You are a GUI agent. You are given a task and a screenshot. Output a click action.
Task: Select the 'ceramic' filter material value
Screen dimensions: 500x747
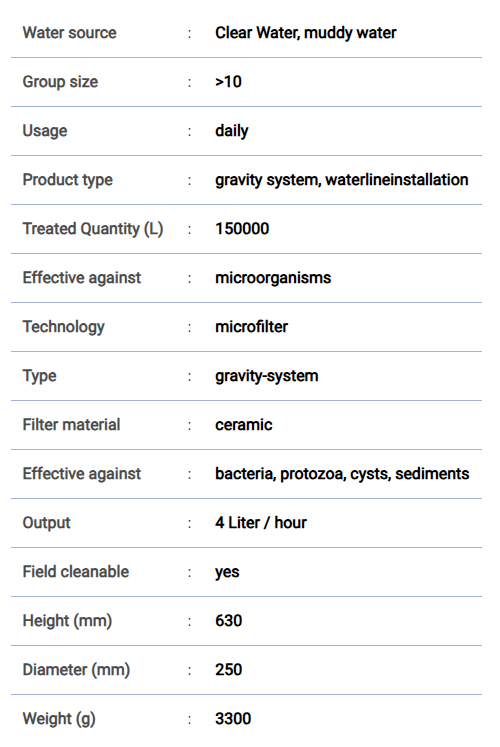click(243, 424)
